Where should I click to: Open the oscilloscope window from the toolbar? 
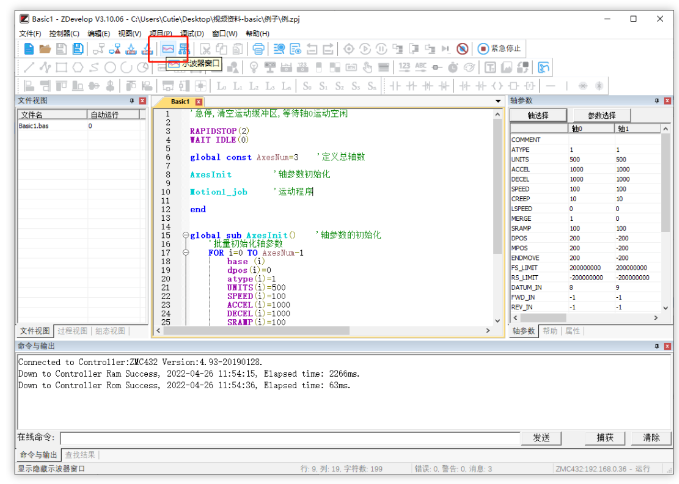168,49
